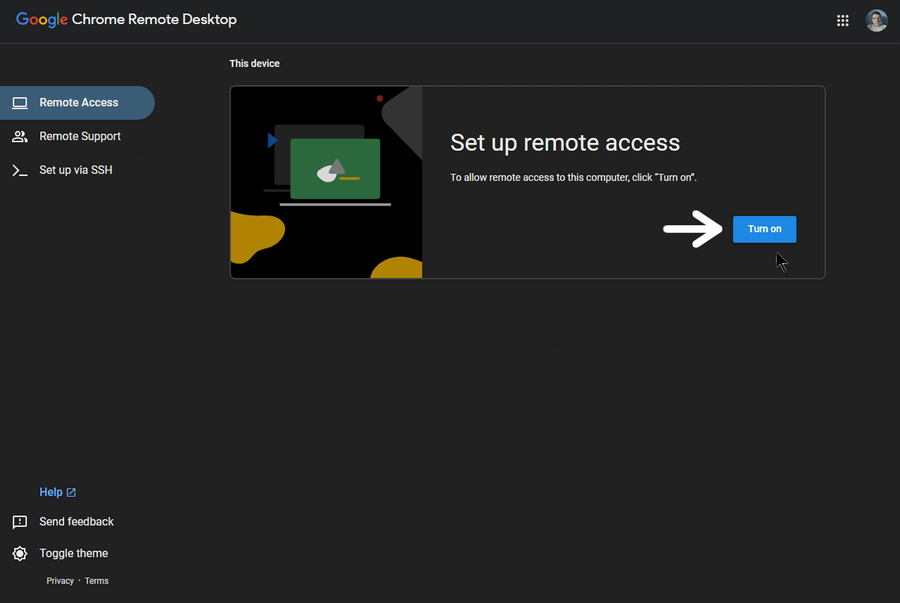900x603 pixels.
Task: Click the Google Chrome Remote Desktop logo
Action: point(126,20)
